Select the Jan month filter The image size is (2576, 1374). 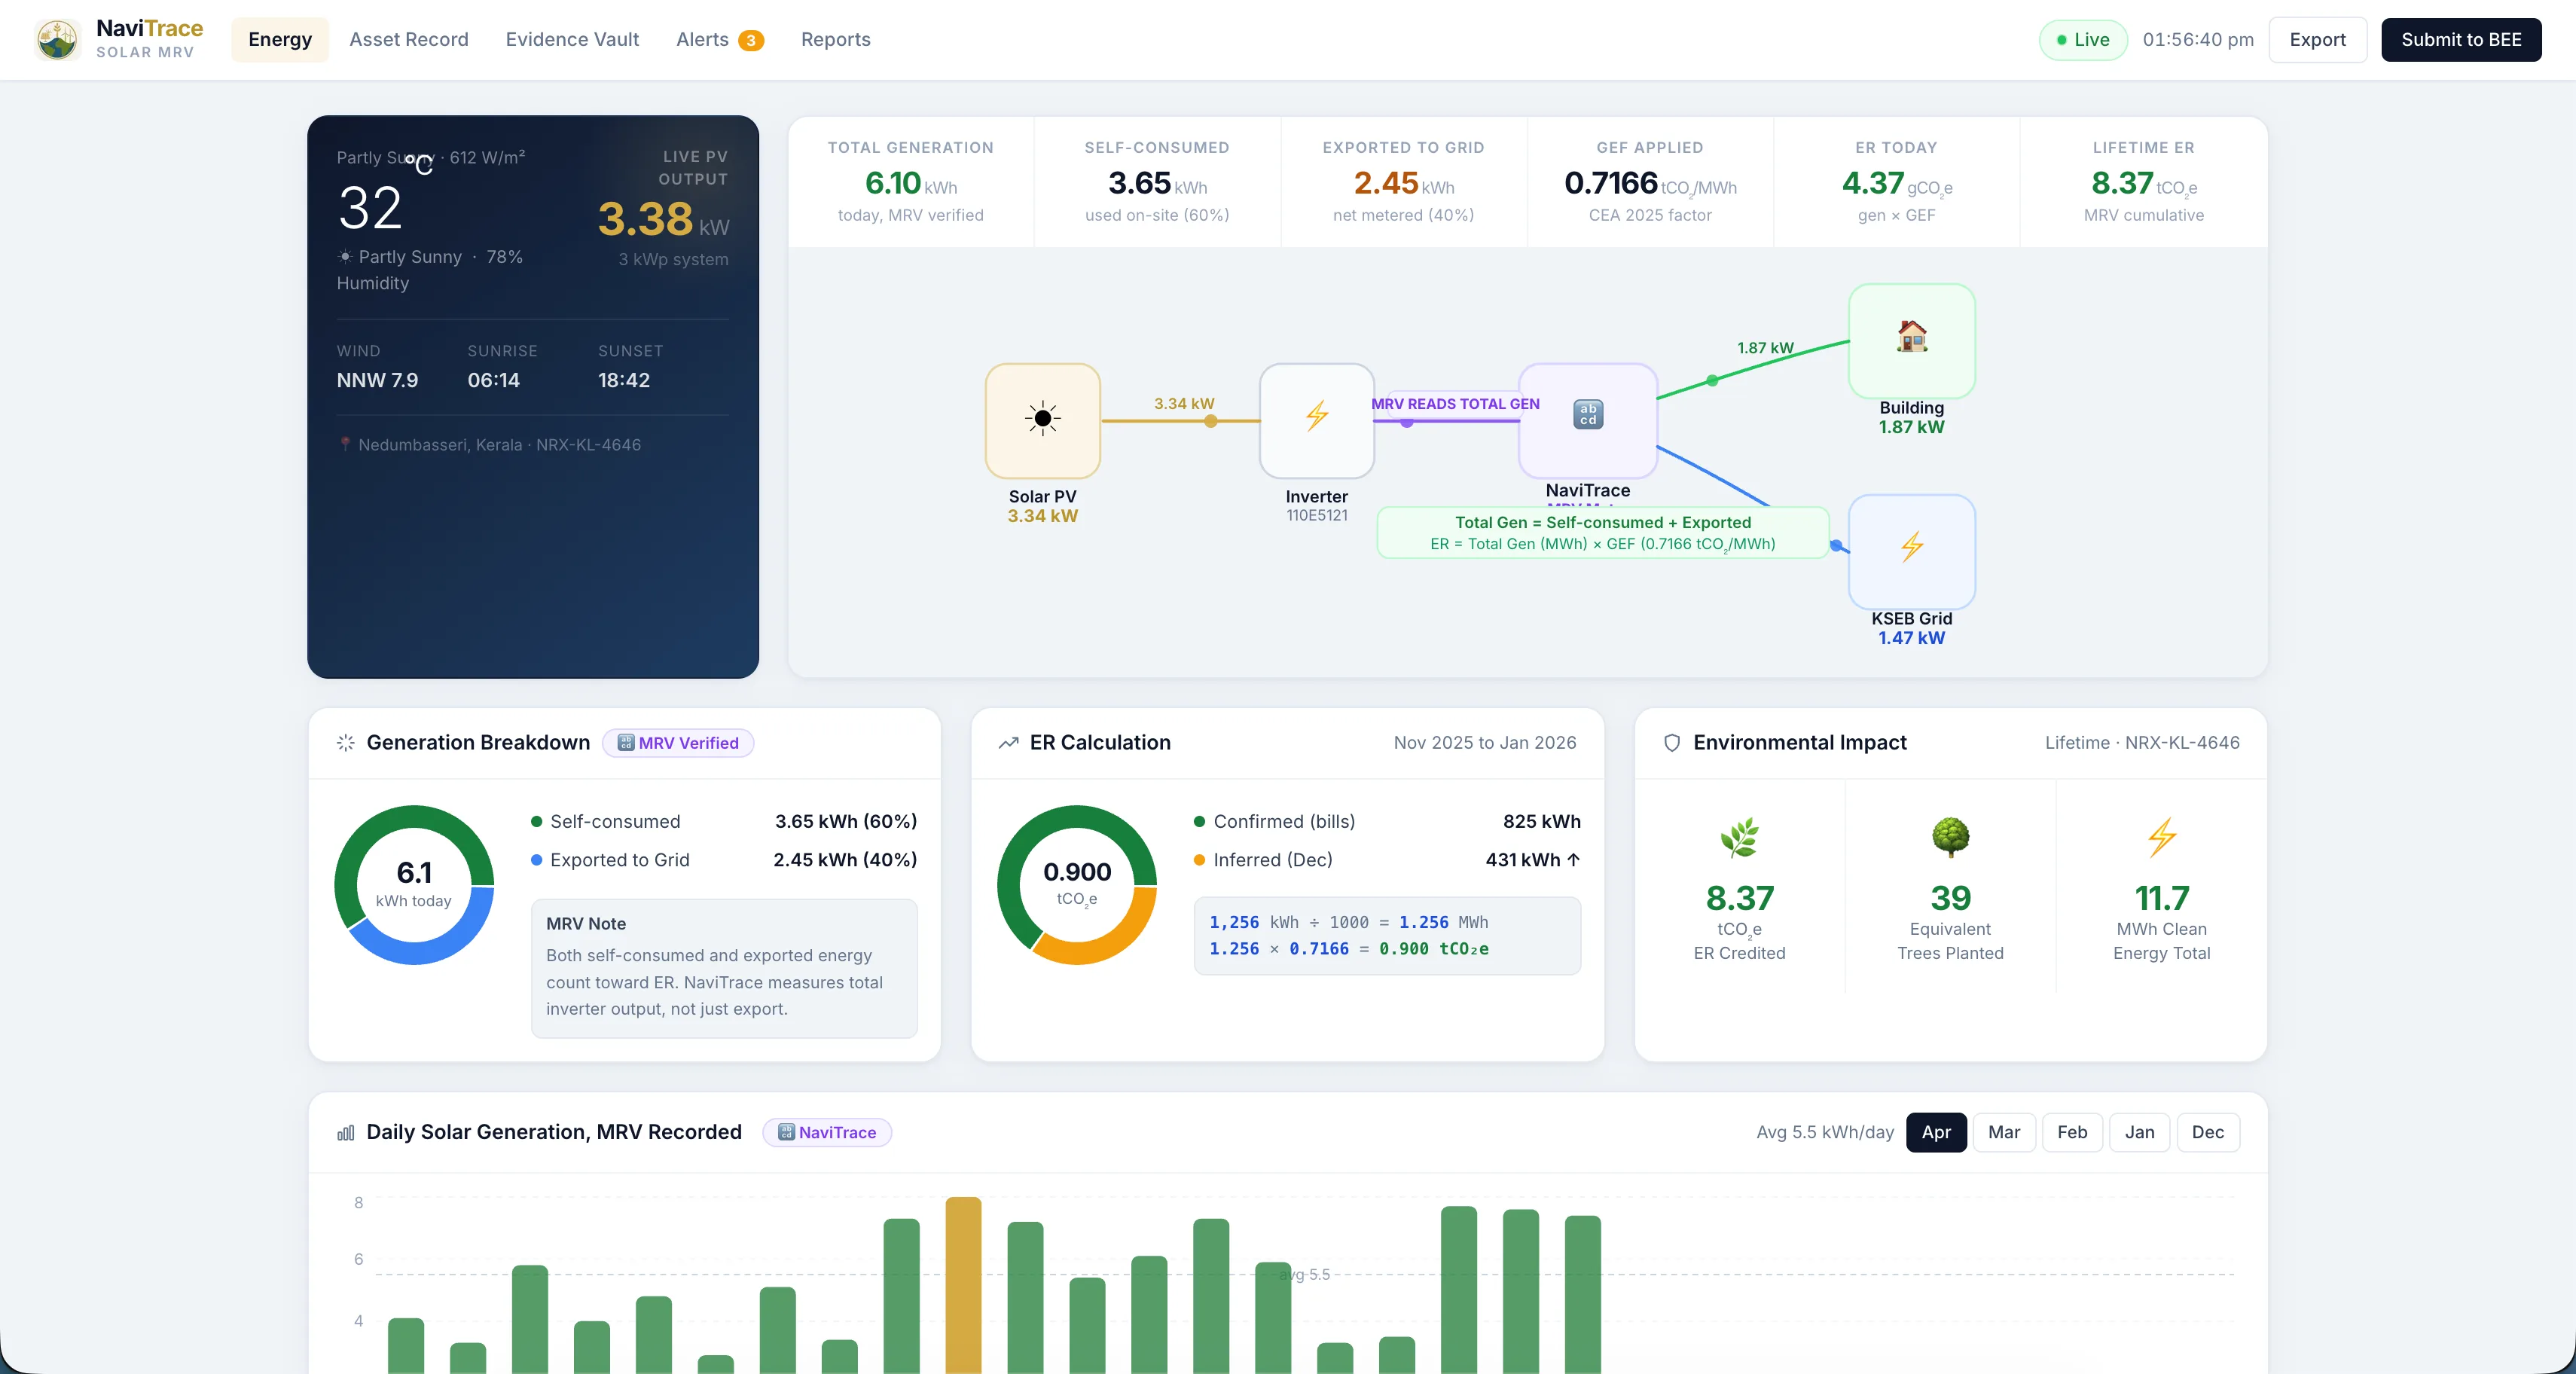[x=2140, y=1132]
